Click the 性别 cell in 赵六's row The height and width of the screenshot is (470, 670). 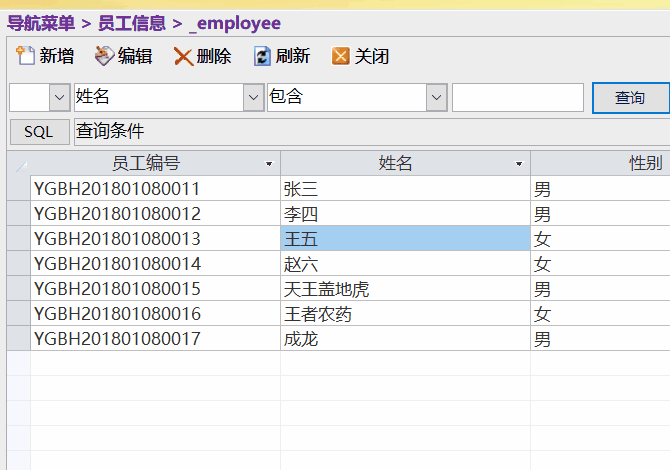click(x=600, y=264)
